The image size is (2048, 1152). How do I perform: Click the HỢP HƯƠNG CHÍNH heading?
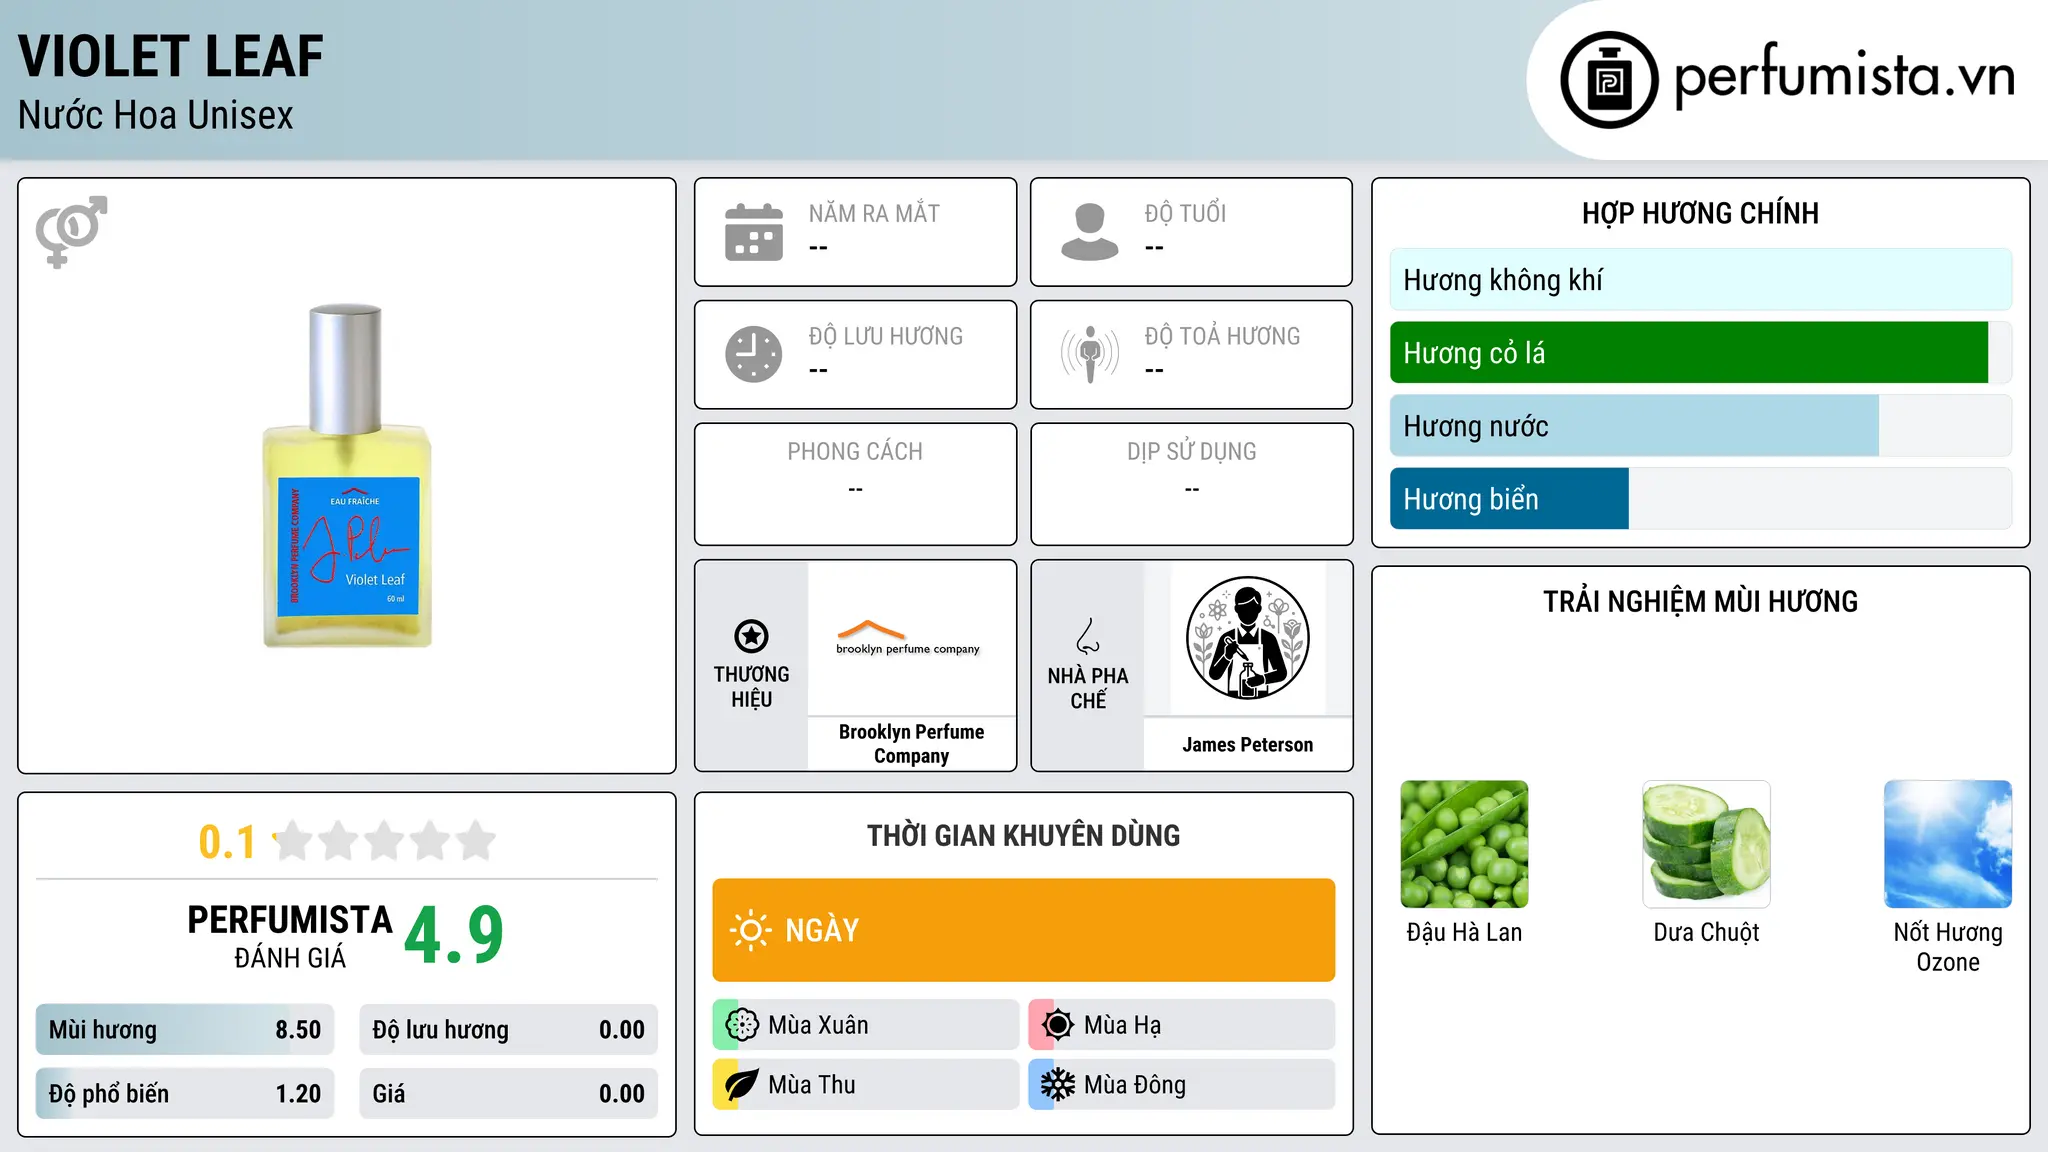[1700, 214]
